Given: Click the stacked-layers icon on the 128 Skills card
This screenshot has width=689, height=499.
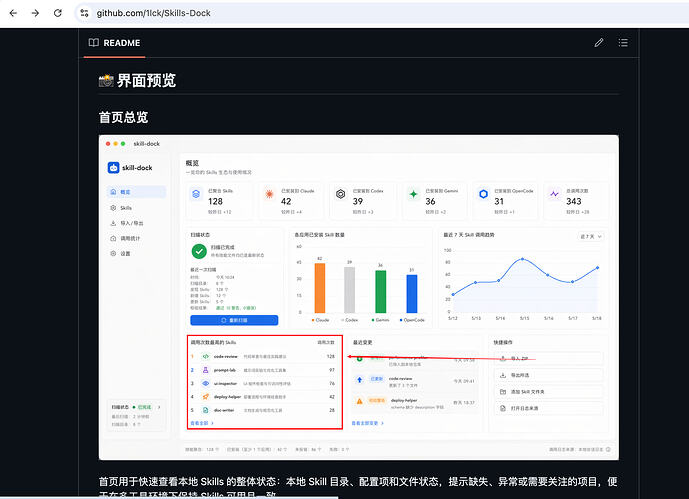Looking at the screenshot, I should [196, 194].
